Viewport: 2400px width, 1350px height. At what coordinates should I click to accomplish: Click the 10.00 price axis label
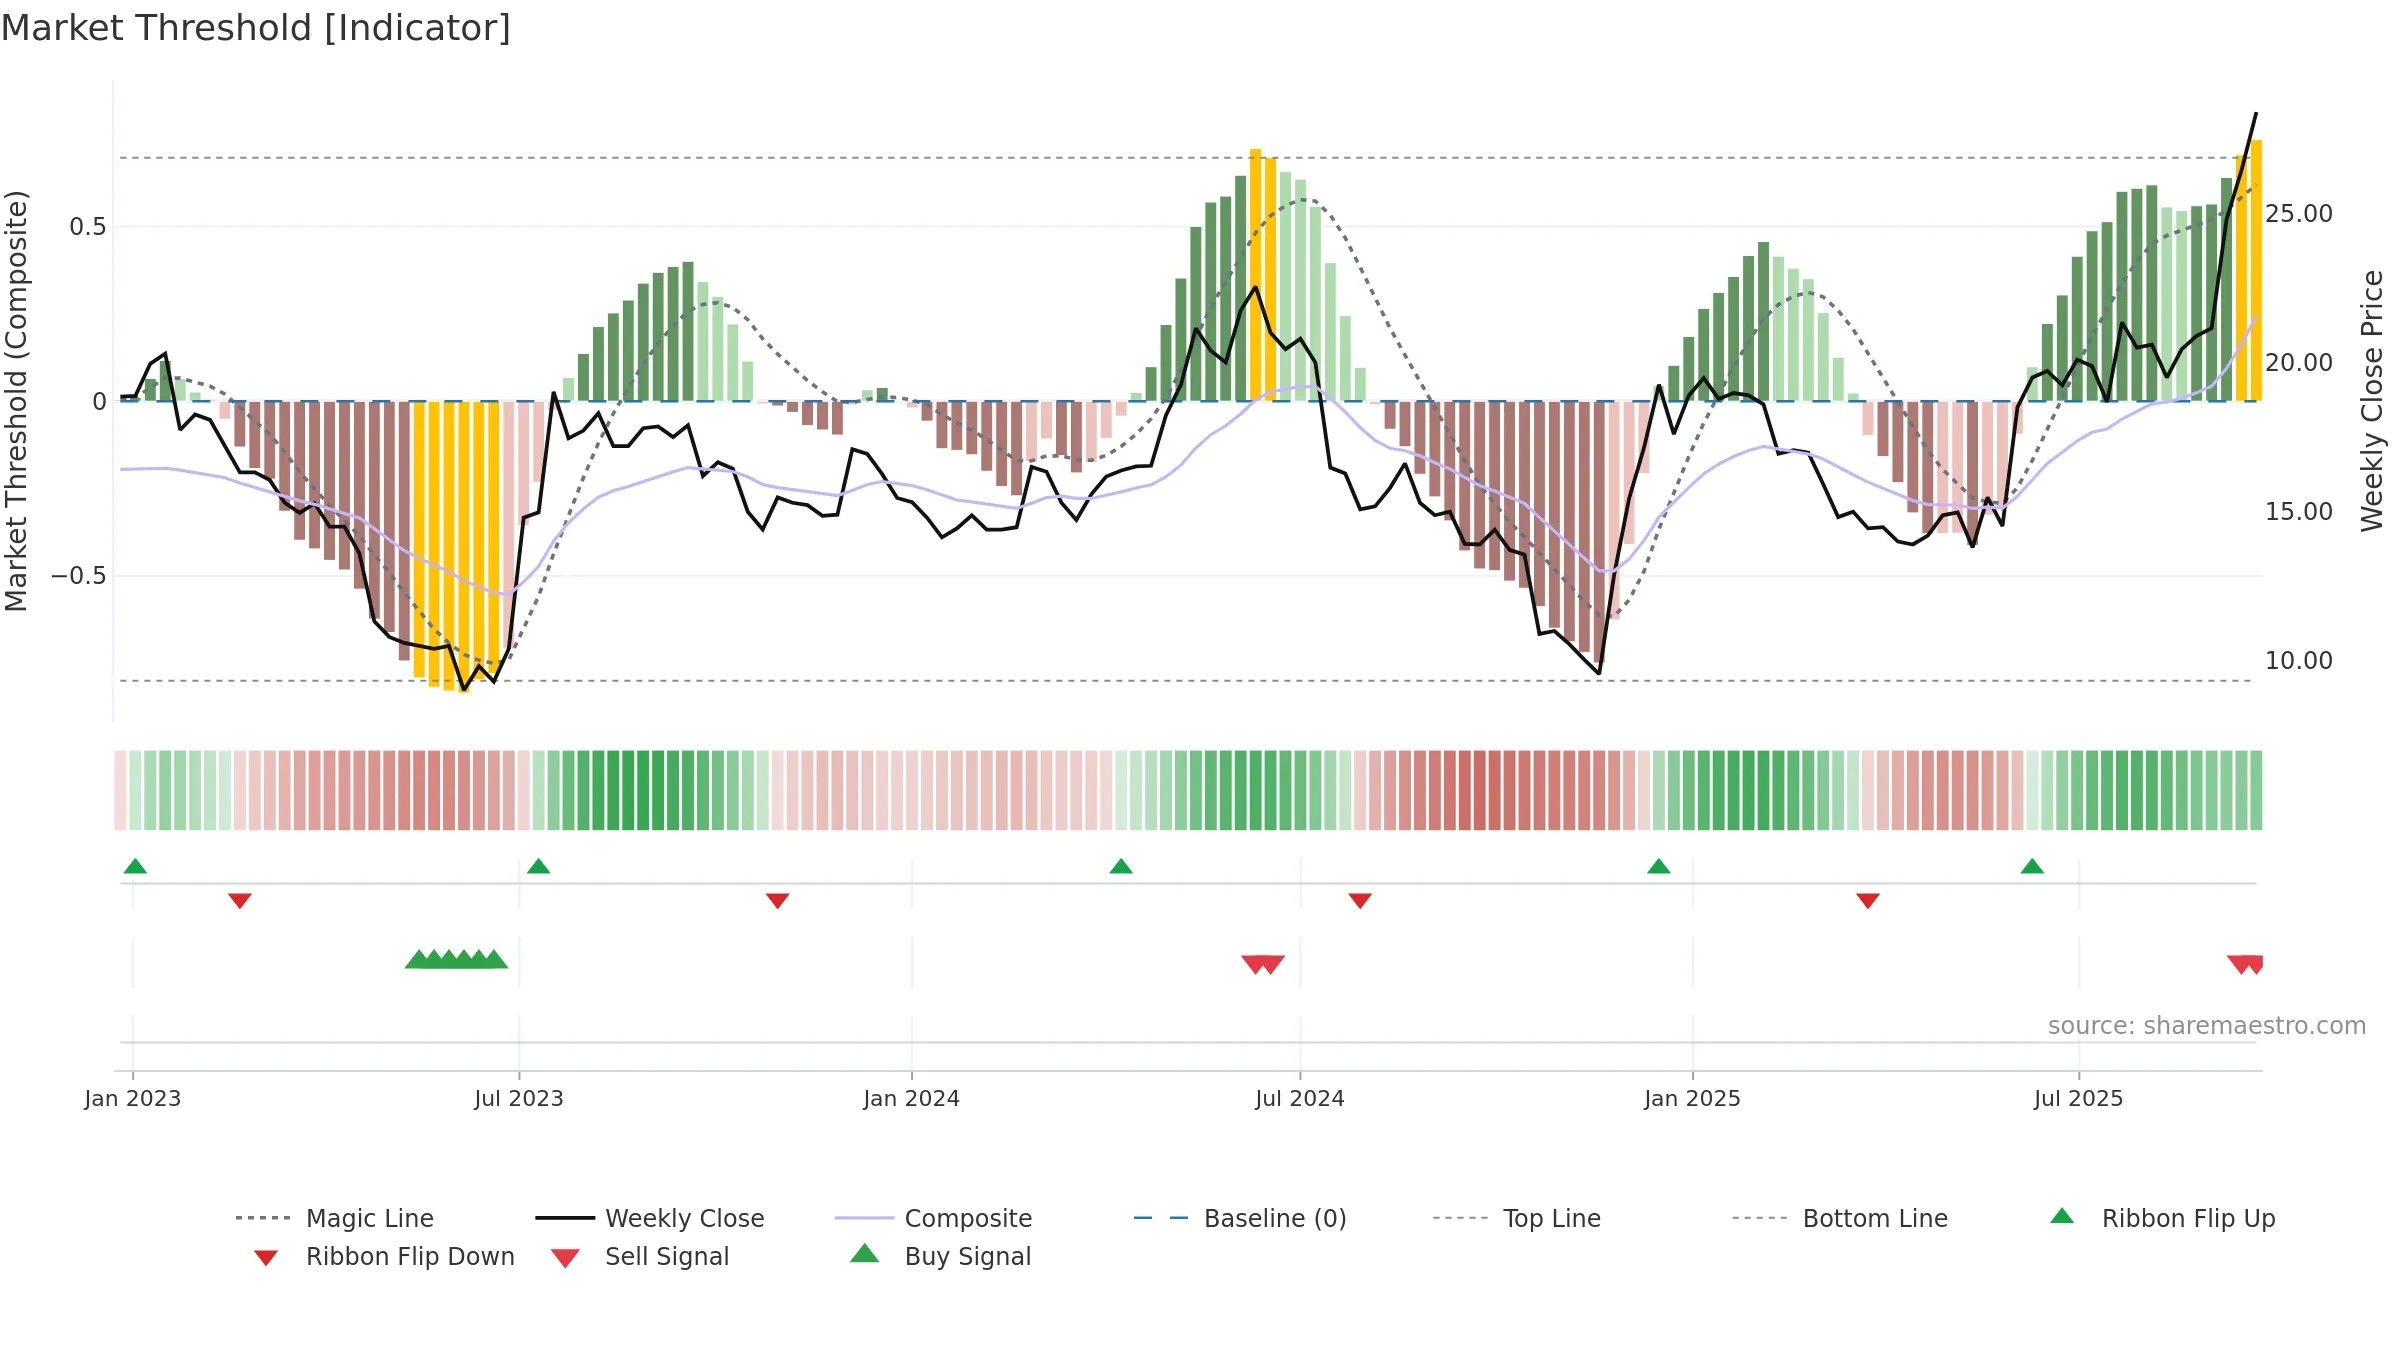[2299, 661]
